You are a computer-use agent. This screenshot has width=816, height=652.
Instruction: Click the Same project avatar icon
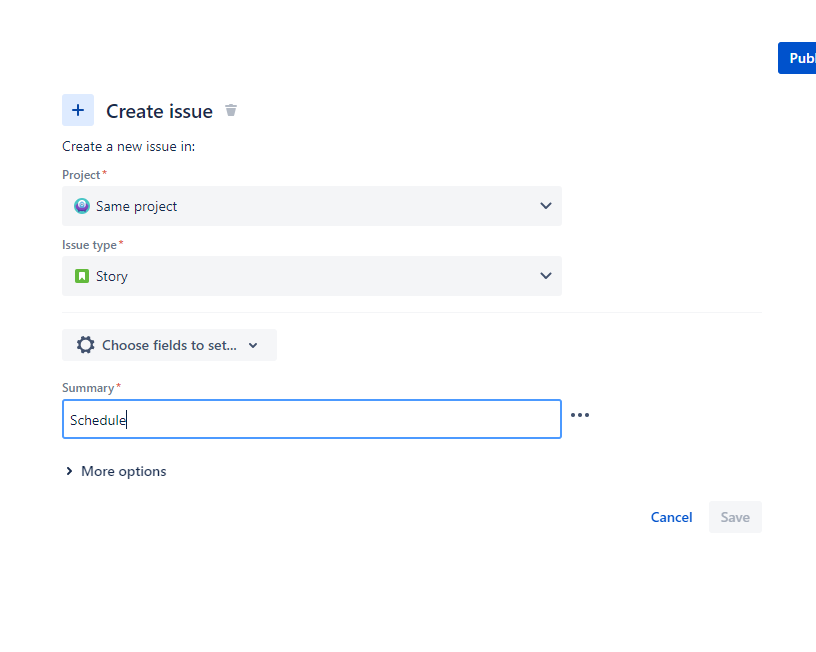[82, 206]
